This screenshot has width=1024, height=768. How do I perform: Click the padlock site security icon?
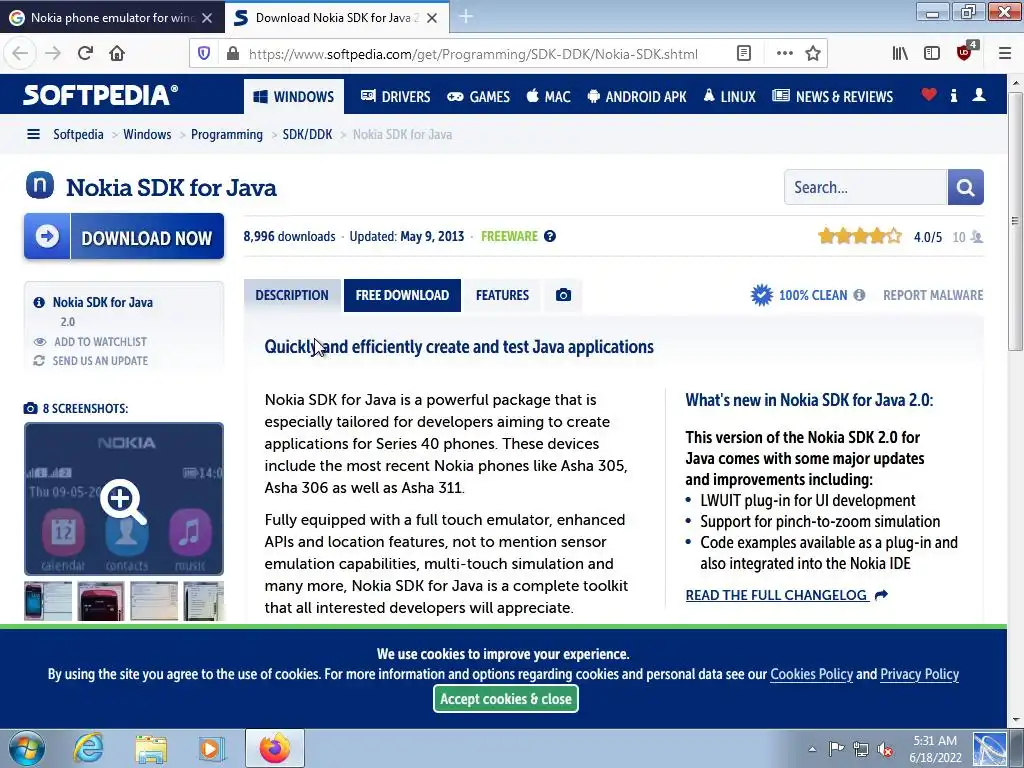[x=232, y=54]
